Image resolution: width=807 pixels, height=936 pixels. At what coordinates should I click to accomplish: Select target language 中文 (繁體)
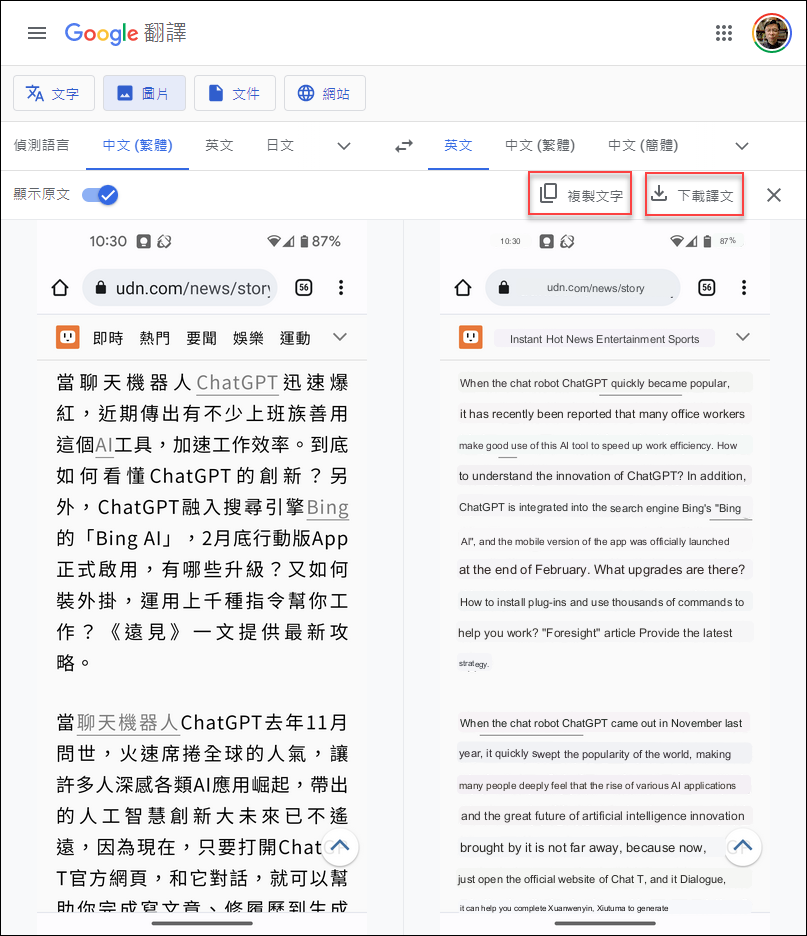(x=540, y=145)
